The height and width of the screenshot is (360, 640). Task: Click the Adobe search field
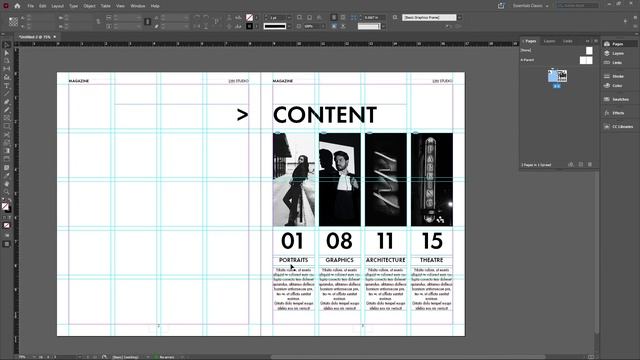(x=578, y=6)
